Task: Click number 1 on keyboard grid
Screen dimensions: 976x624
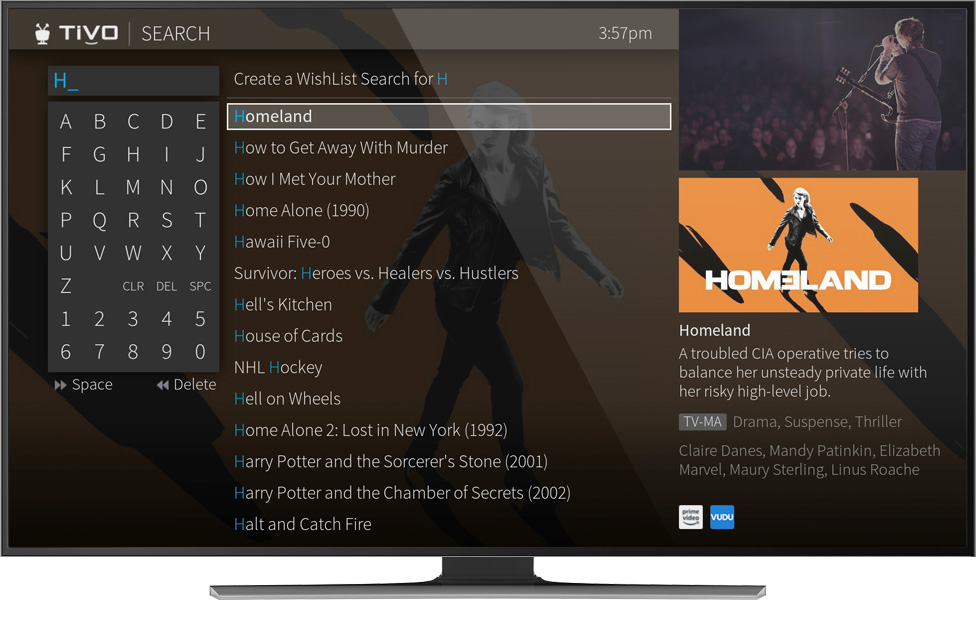Action: [x=66, y=319]
